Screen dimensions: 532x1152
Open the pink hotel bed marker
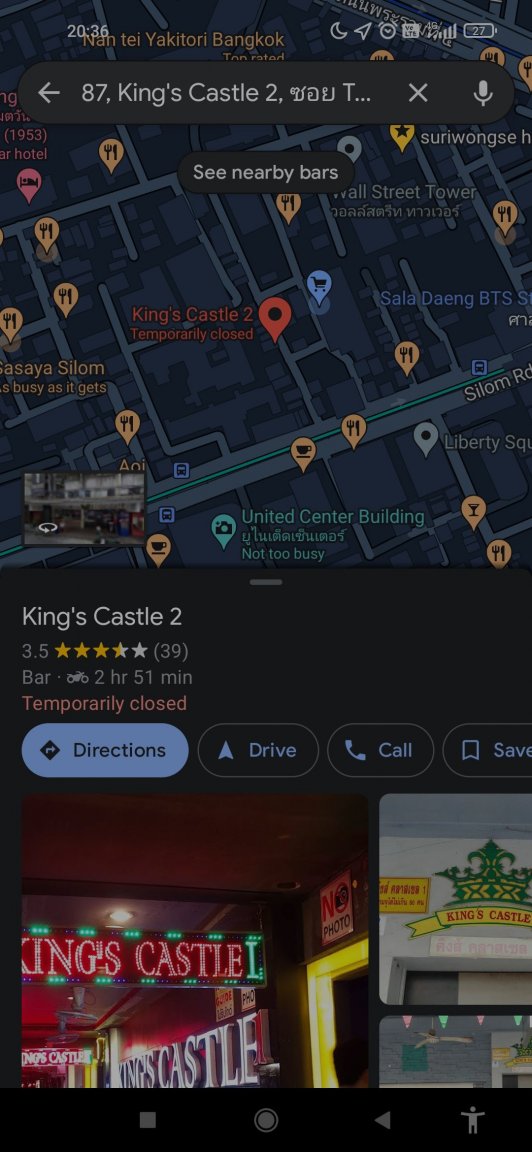[29, 184]
